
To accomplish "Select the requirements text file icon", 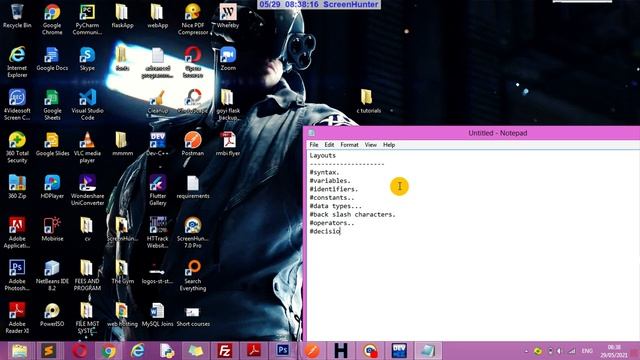I will (193, 187).
